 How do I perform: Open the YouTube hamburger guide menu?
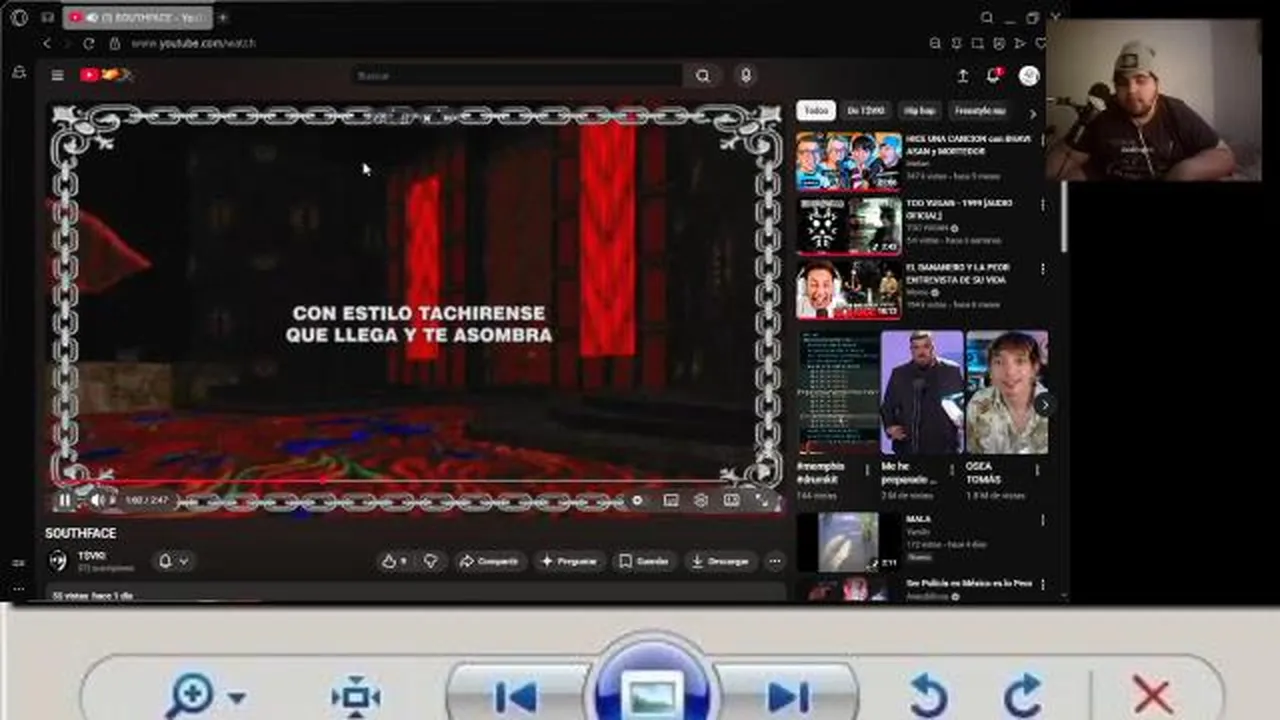pyautogui.click(x=57, y=75)
